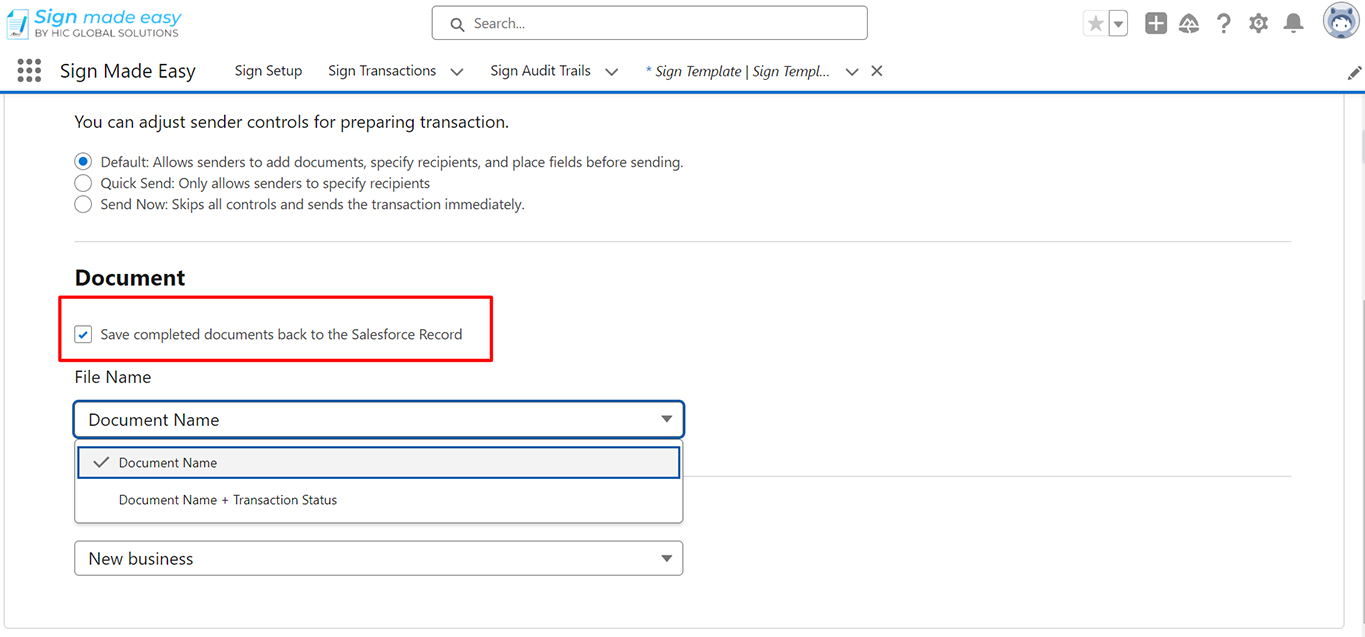Open the App Launcher grid icon
The image size is (1365, 637).
[29, 71]
